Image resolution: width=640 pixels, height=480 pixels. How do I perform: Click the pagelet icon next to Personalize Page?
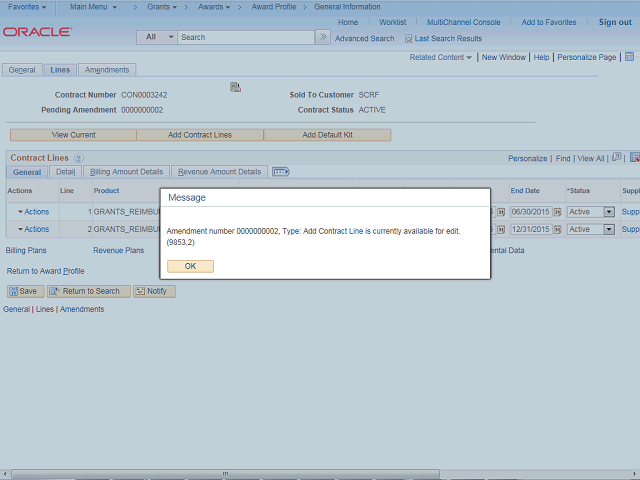(629, 57)
